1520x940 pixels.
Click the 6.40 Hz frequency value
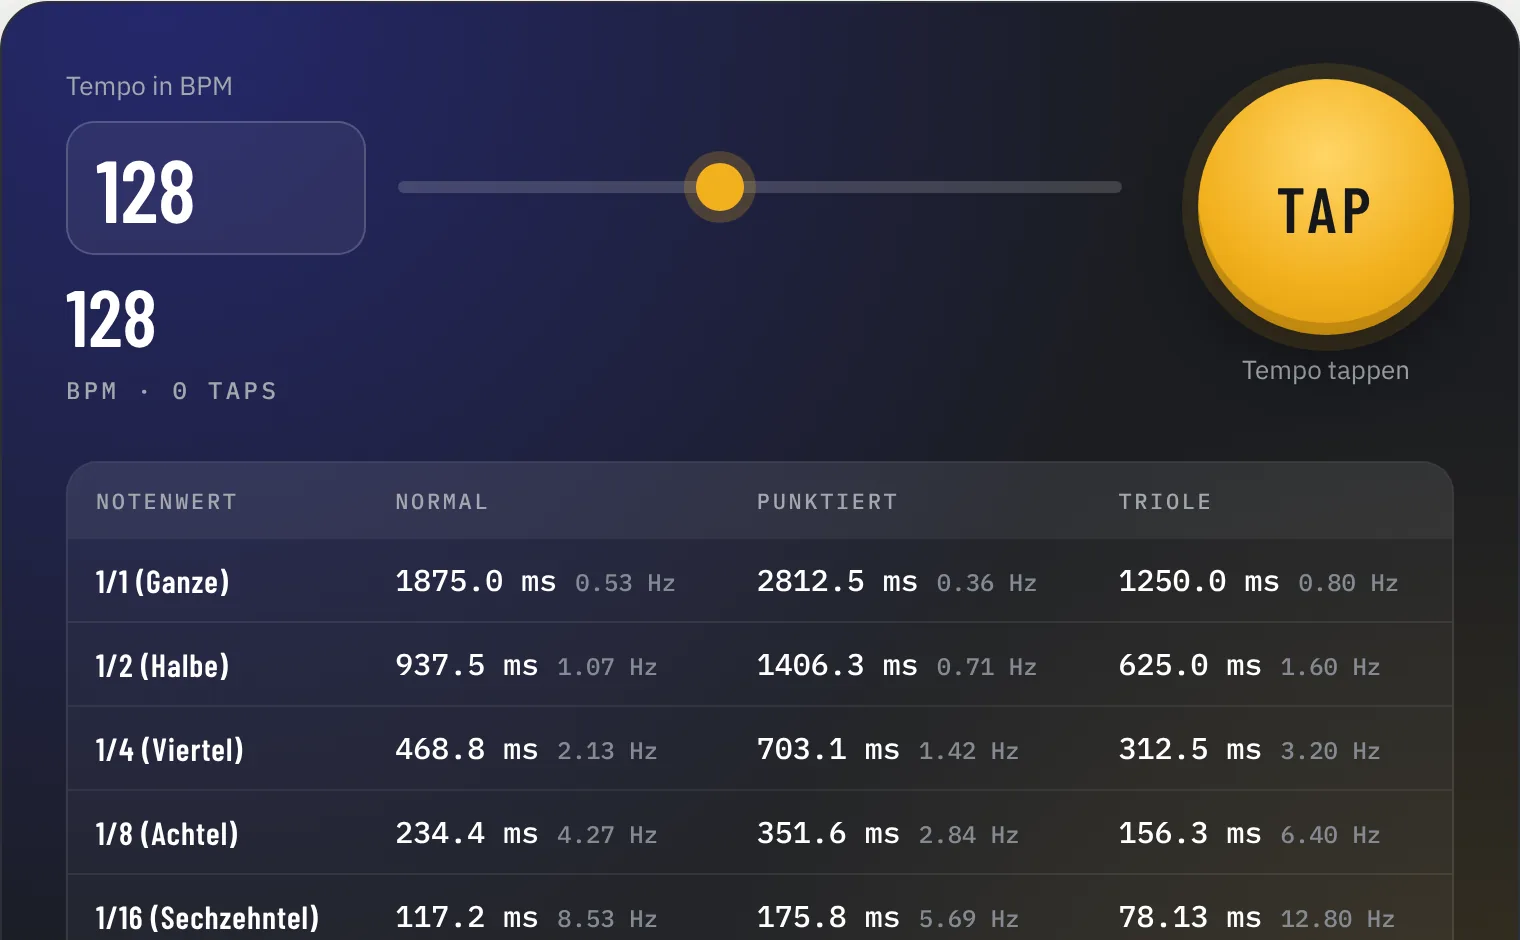[x=1330, y=835]
